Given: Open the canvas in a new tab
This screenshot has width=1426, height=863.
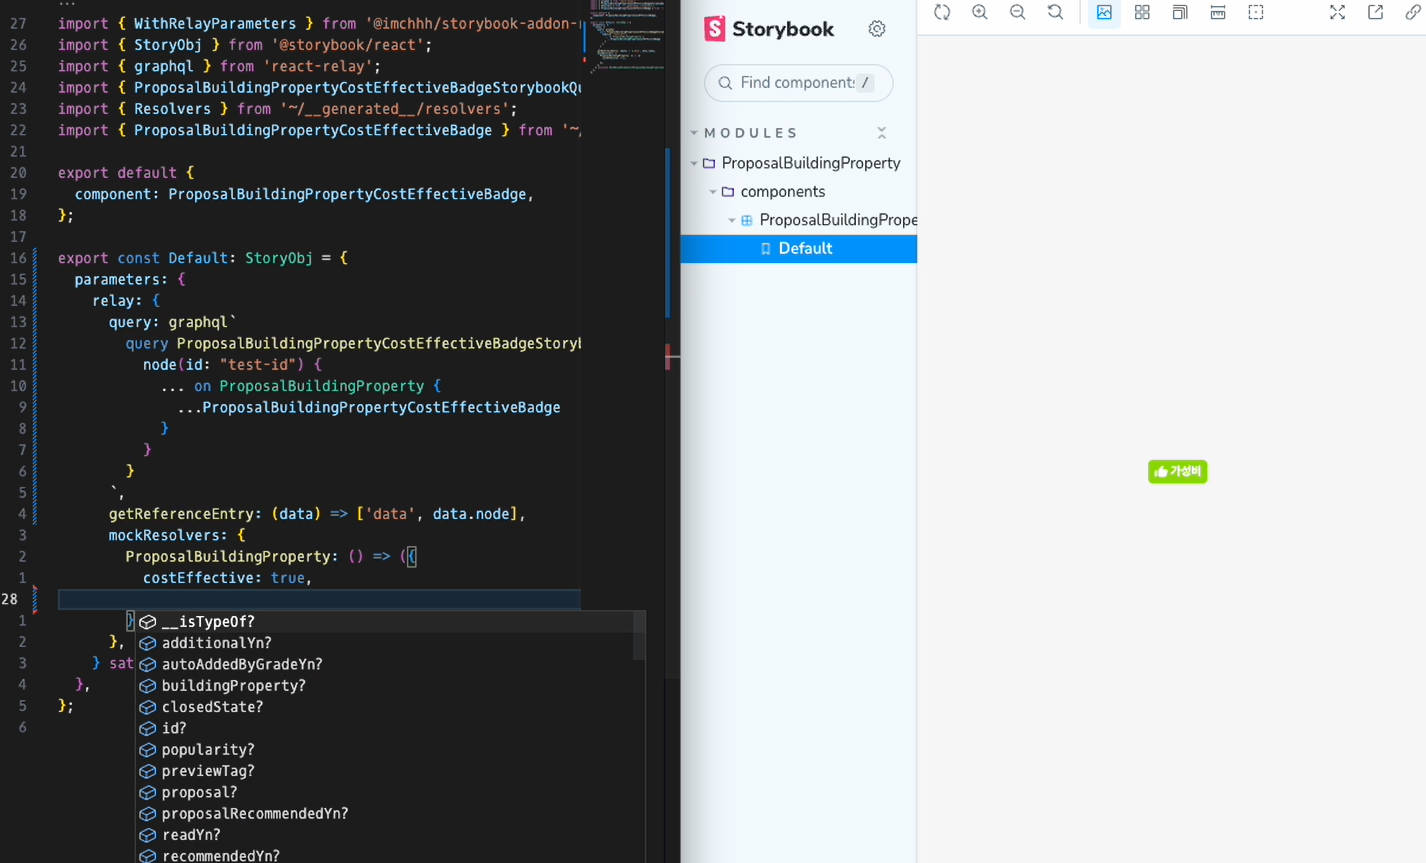Looking at the screenshot, I should [1375, 13].
